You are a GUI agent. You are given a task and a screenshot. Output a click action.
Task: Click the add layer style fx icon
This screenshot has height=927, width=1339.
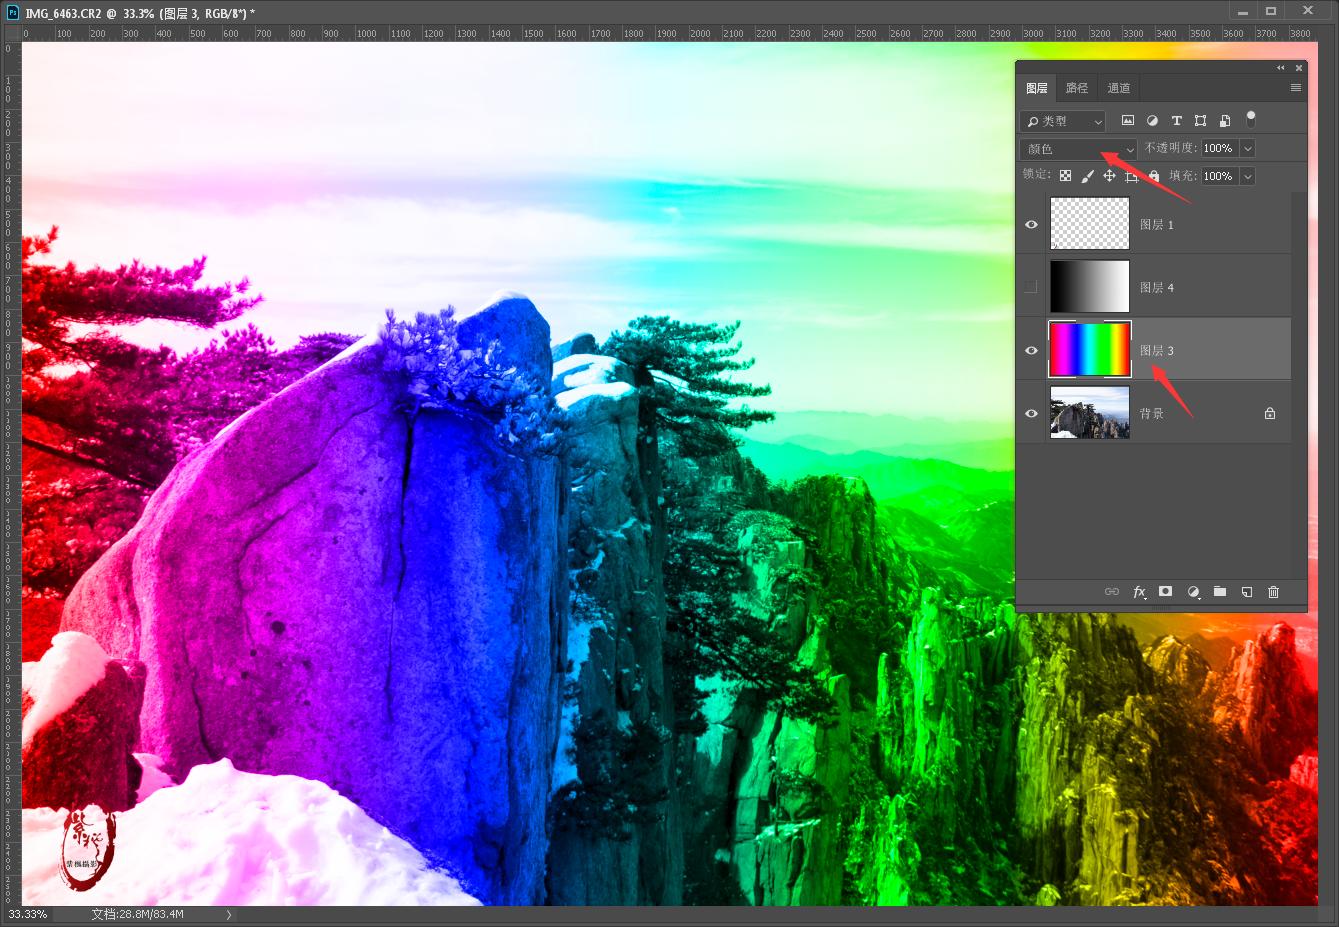[1139, 592]
